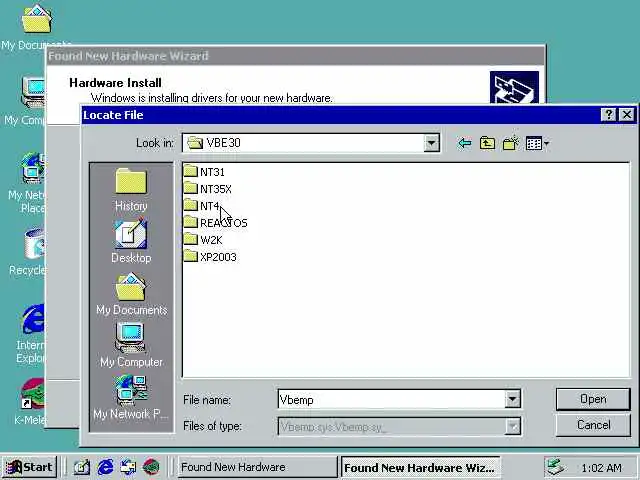
Task: Close the Locate File dialog
Action: pos(627,115)
